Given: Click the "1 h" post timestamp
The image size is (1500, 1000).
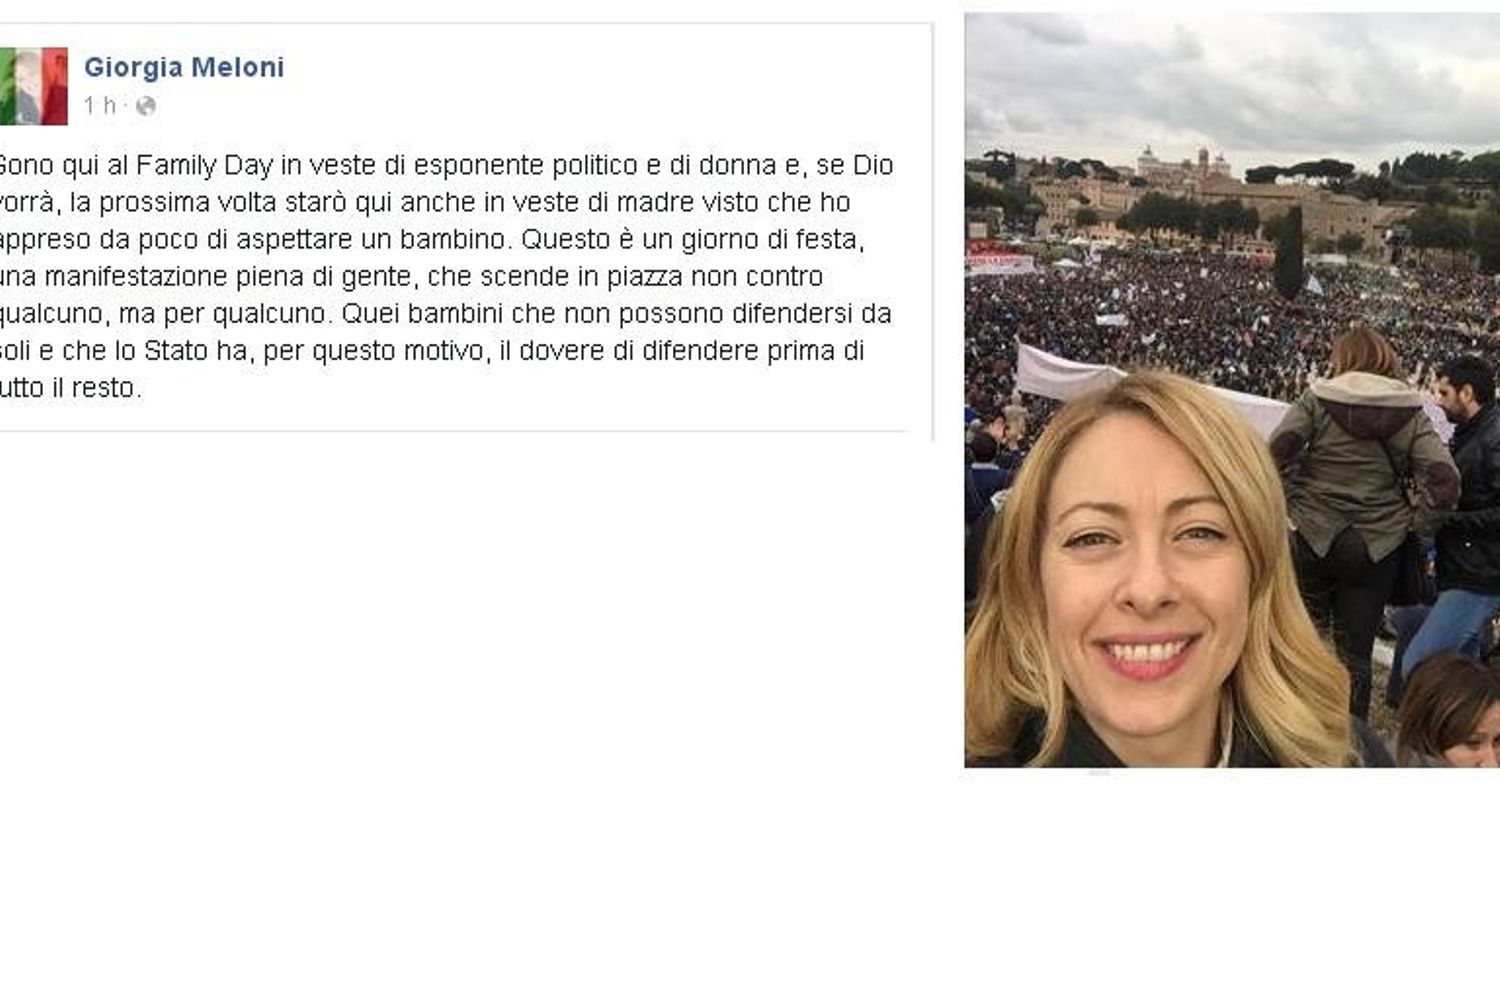Looking at the screenshot, I should (x=100, y=105).
